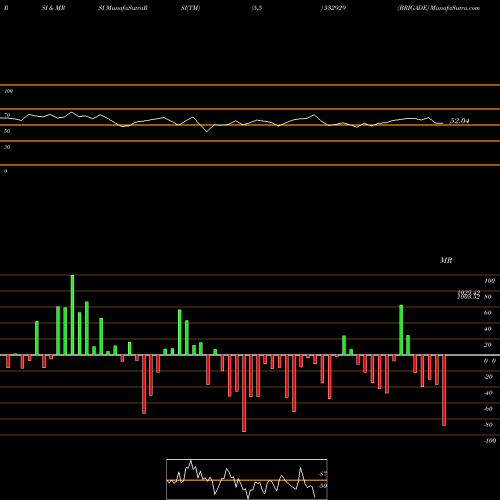The image size is (500, 500).
Task: Click the "SI(TM)" header label
Action: pyautogui.click(x=190, y=8)
